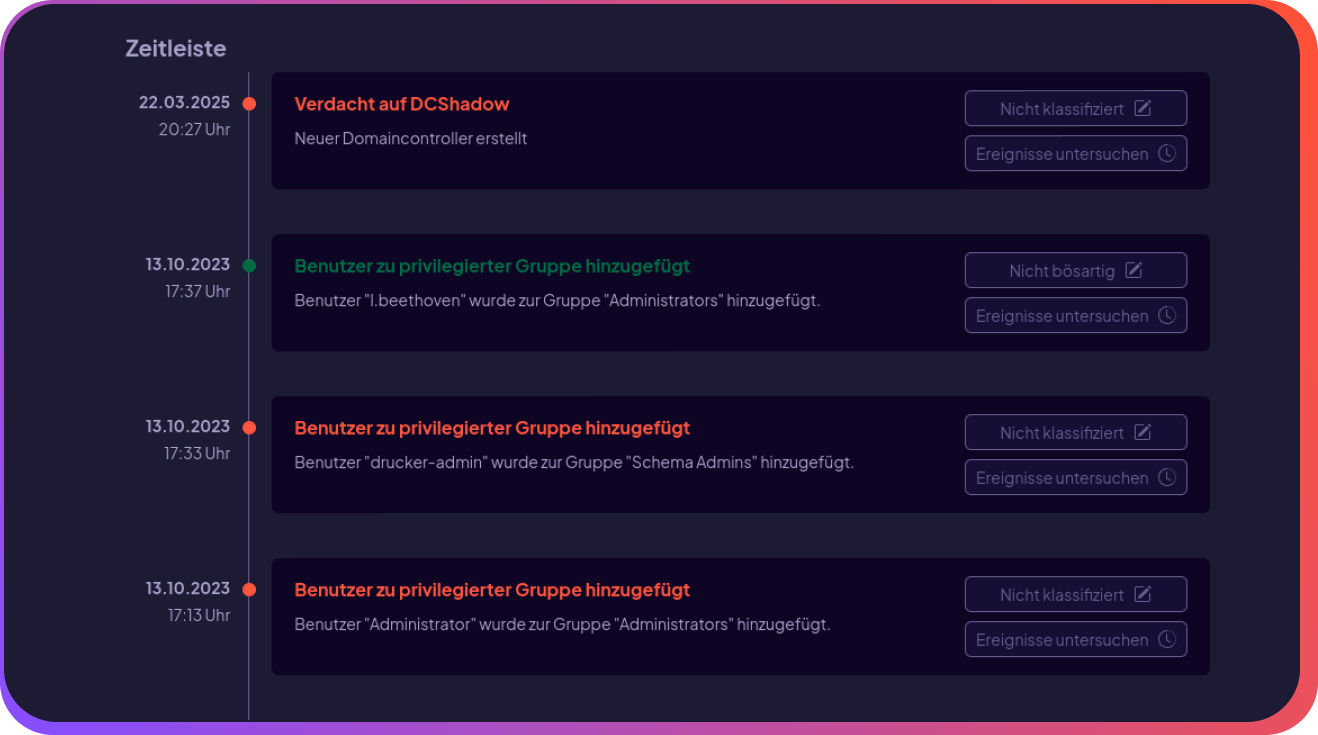
Task: Click edit icon beside 'Nicht bösartig'
Action: click(x=1133, y=270)
